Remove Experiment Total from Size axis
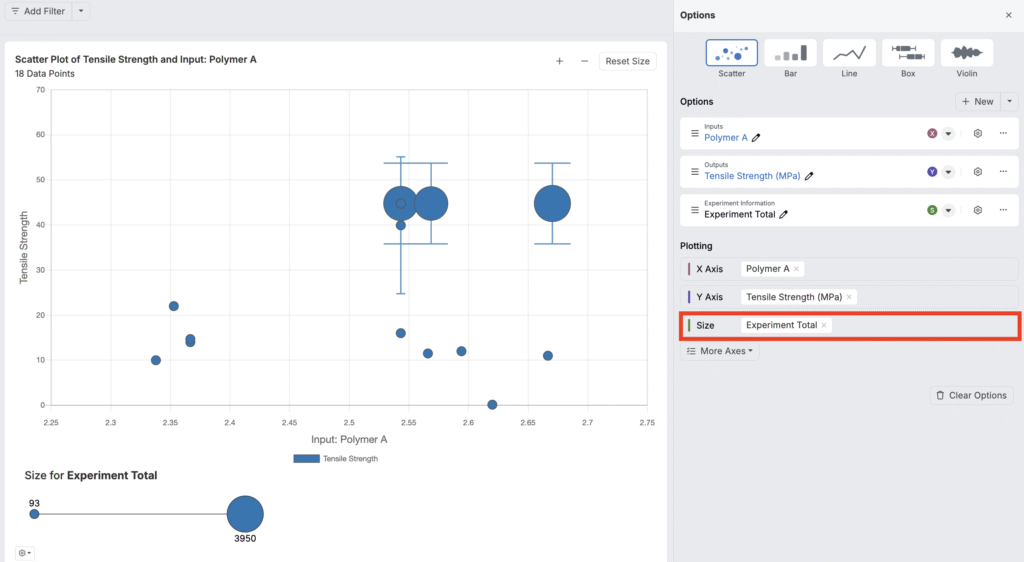The image size is (1024, 562). [x=824, y=325]
